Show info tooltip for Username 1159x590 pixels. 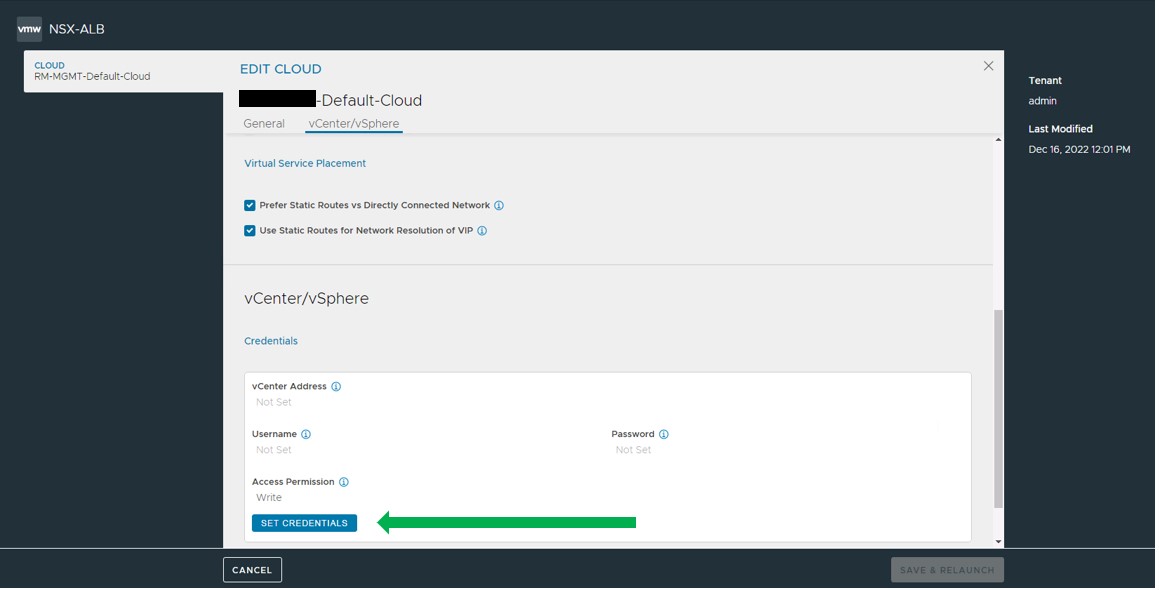pos(306,434)
